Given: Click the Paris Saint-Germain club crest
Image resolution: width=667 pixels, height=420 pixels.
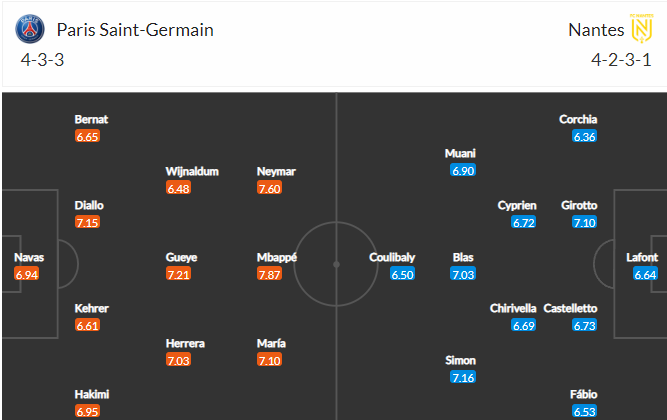Looking at the screenshot, I should (x=30, y=30).
